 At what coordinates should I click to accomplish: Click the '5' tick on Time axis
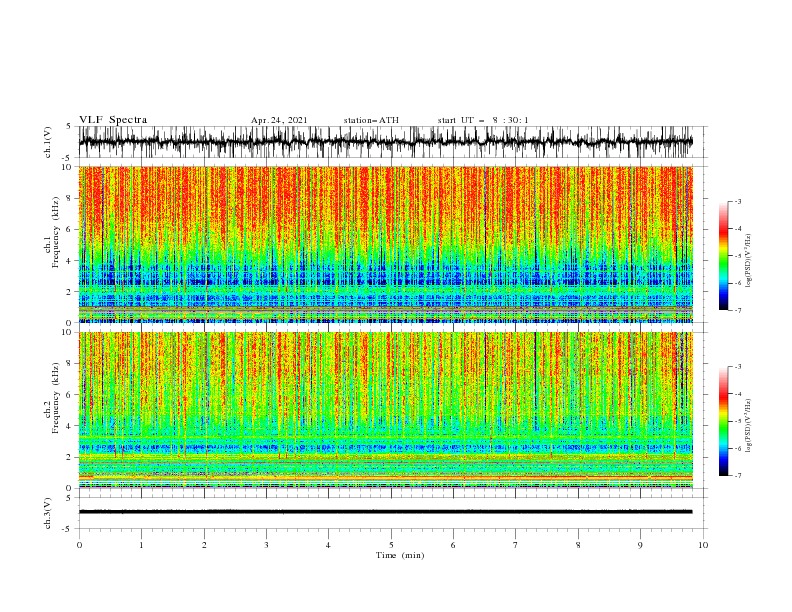click(x=391, y=545)
